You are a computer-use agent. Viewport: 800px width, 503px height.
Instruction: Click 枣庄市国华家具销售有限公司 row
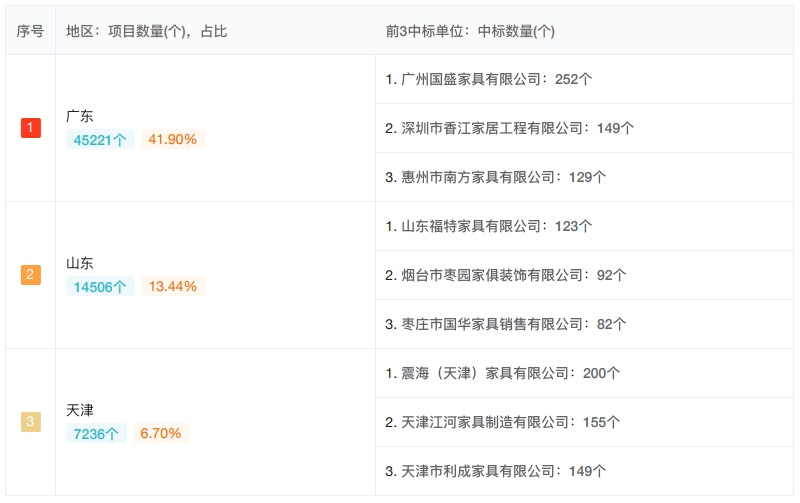tap(584, 324)
